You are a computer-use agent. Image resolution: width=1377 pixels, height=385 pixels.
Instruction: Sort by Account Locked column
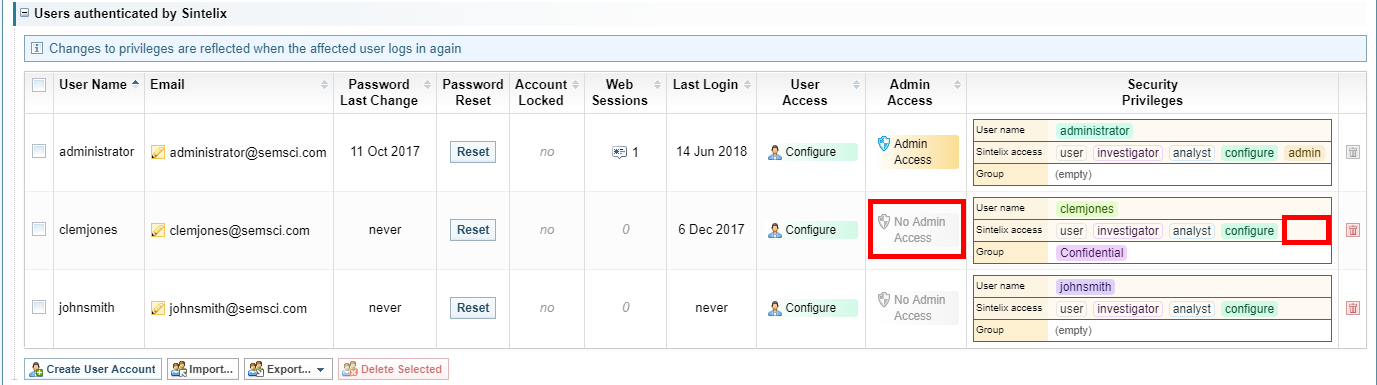[547, 92]
